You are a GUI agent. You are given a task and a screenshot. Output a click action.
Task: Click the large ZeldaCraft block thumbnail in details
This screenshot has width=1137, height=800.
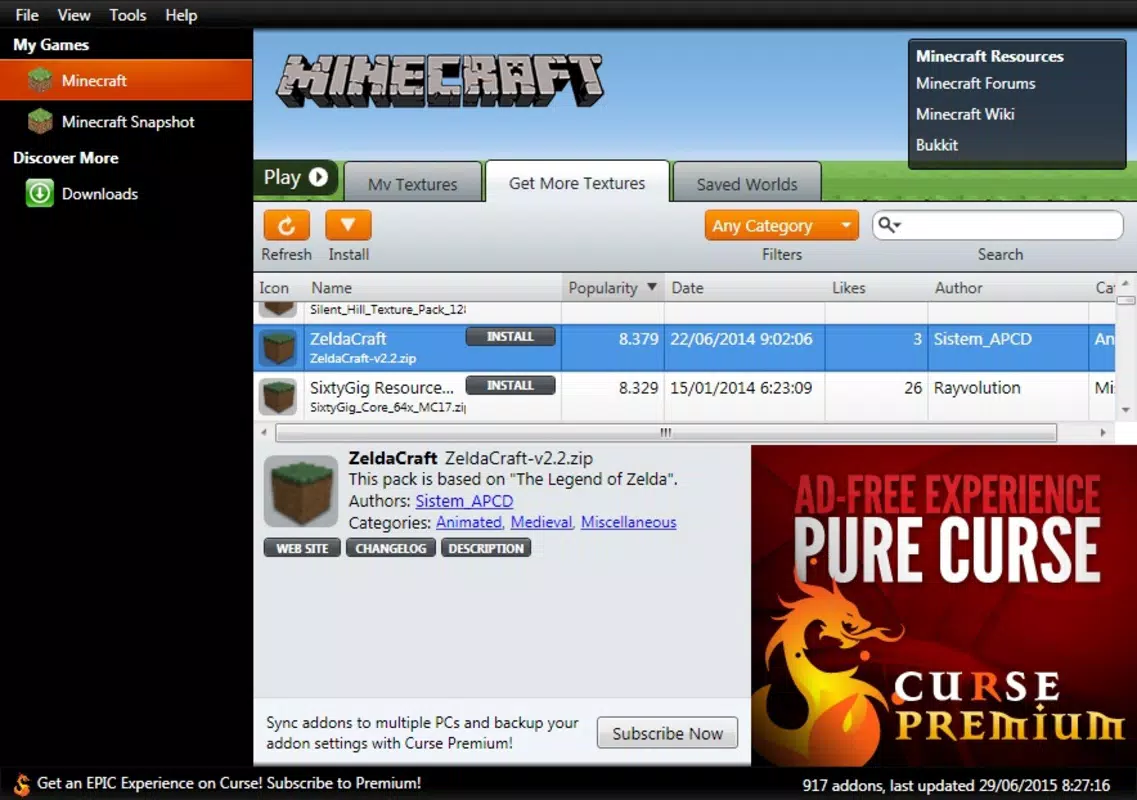pyautogui.click(x=301, y=491)
